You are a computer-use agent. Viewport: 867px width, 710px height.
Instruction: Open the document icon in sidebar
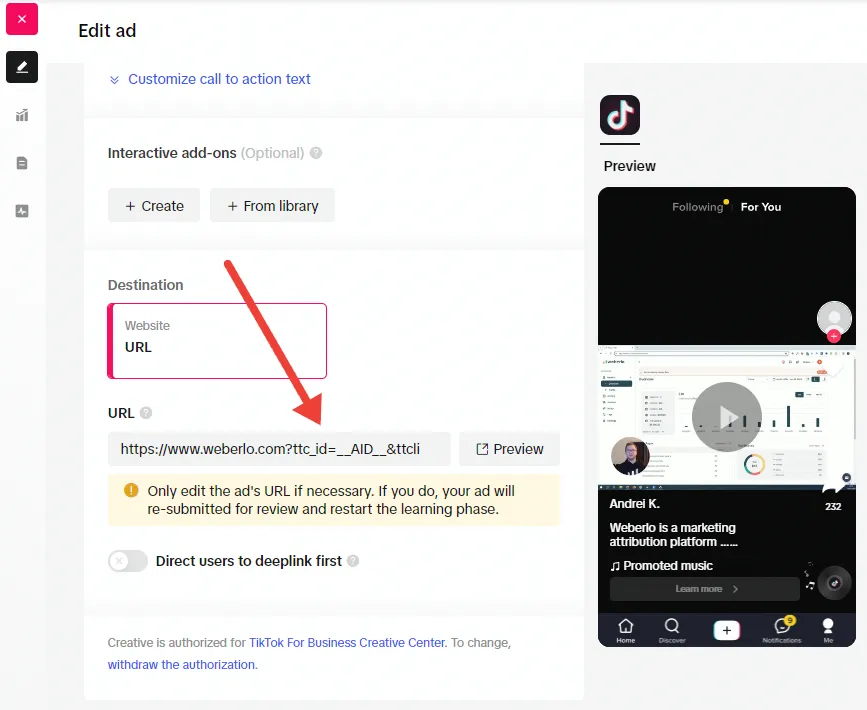coord(22,163)
